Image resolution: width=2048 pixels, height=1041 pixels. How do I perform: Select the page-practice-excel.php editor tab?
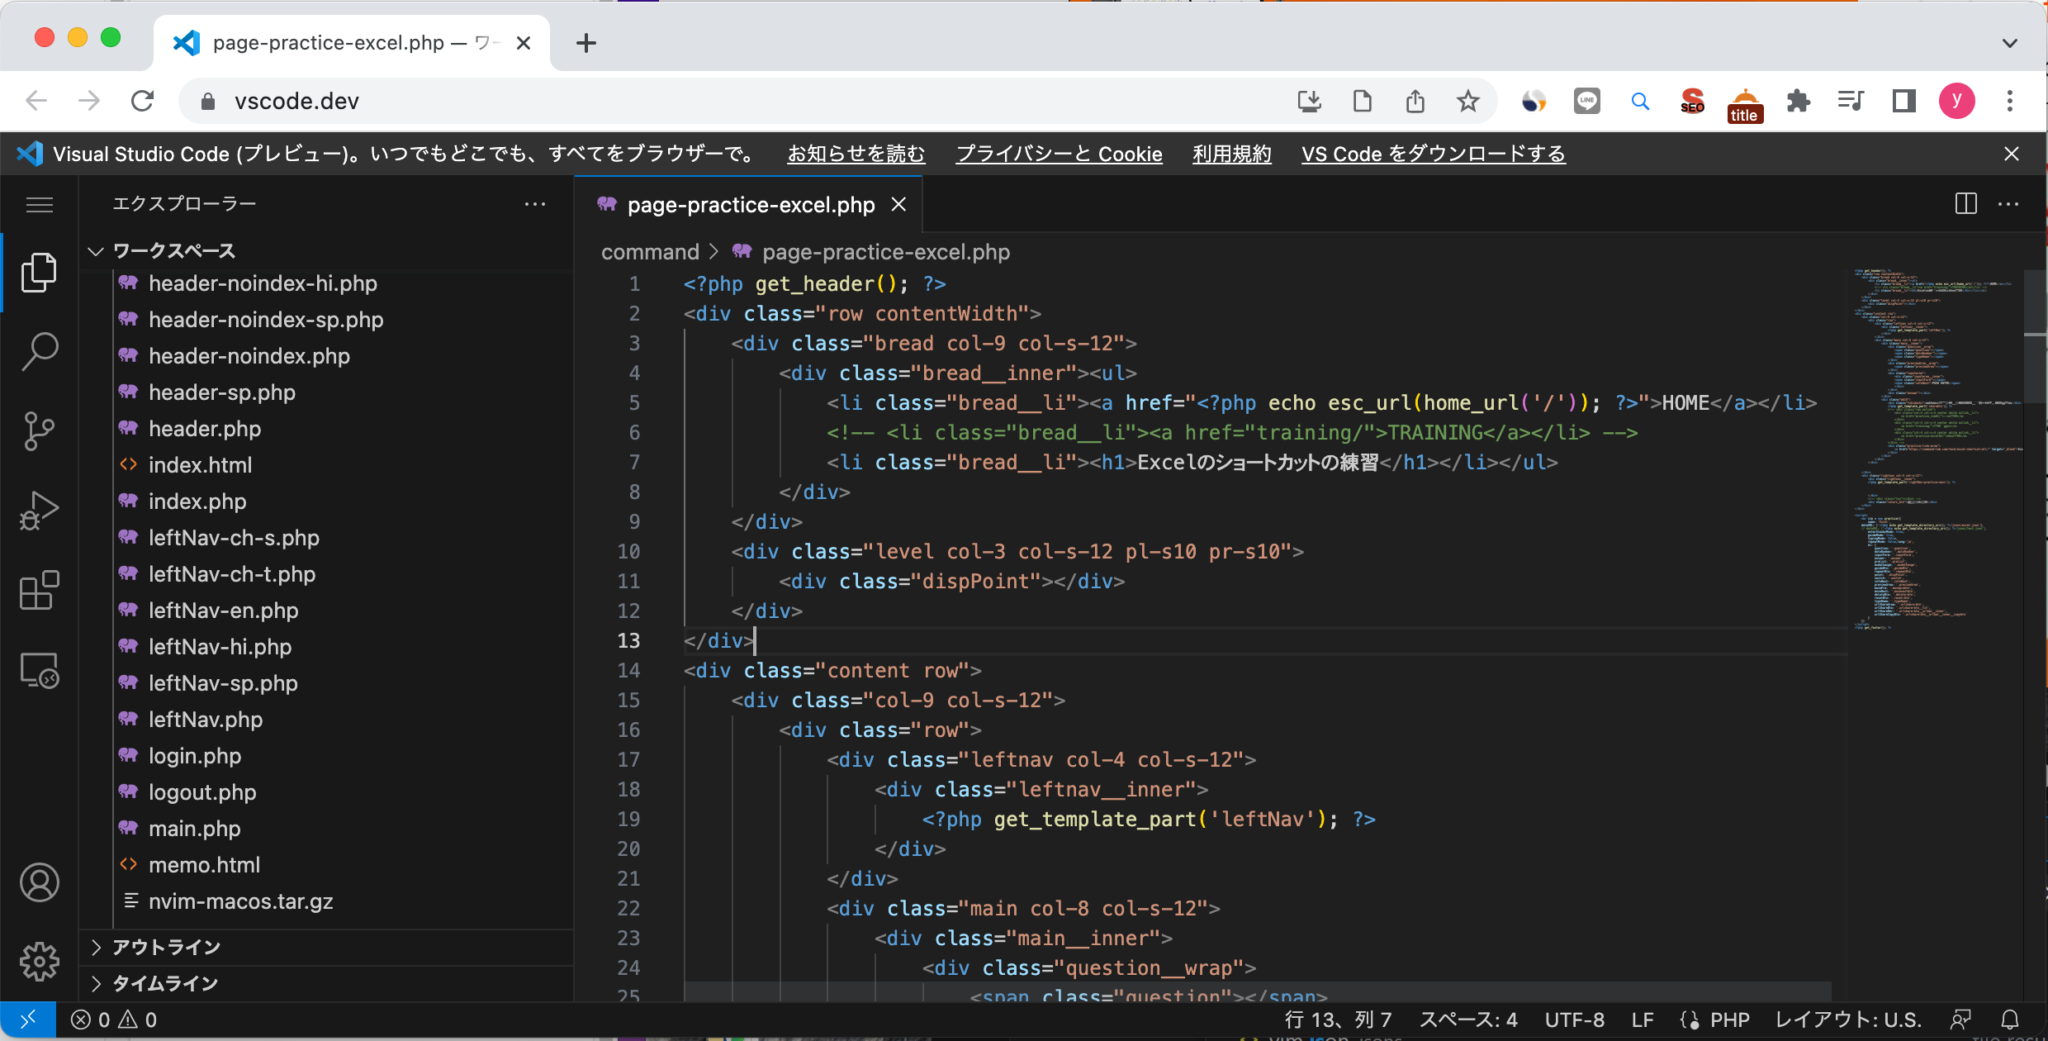coord(748,204)
